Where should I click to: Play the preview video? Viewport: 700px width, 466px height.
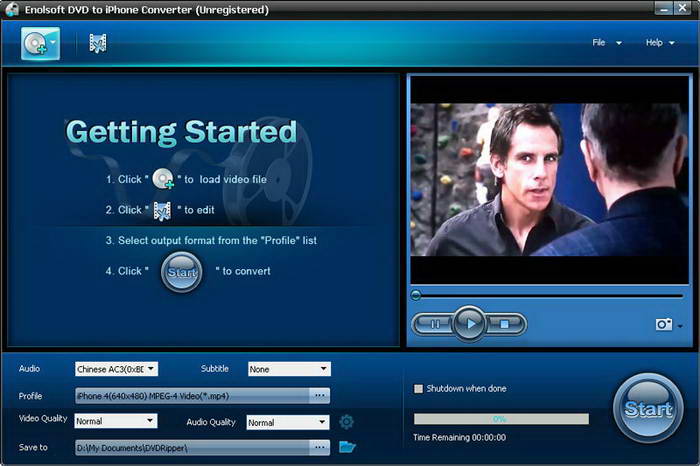469,324
